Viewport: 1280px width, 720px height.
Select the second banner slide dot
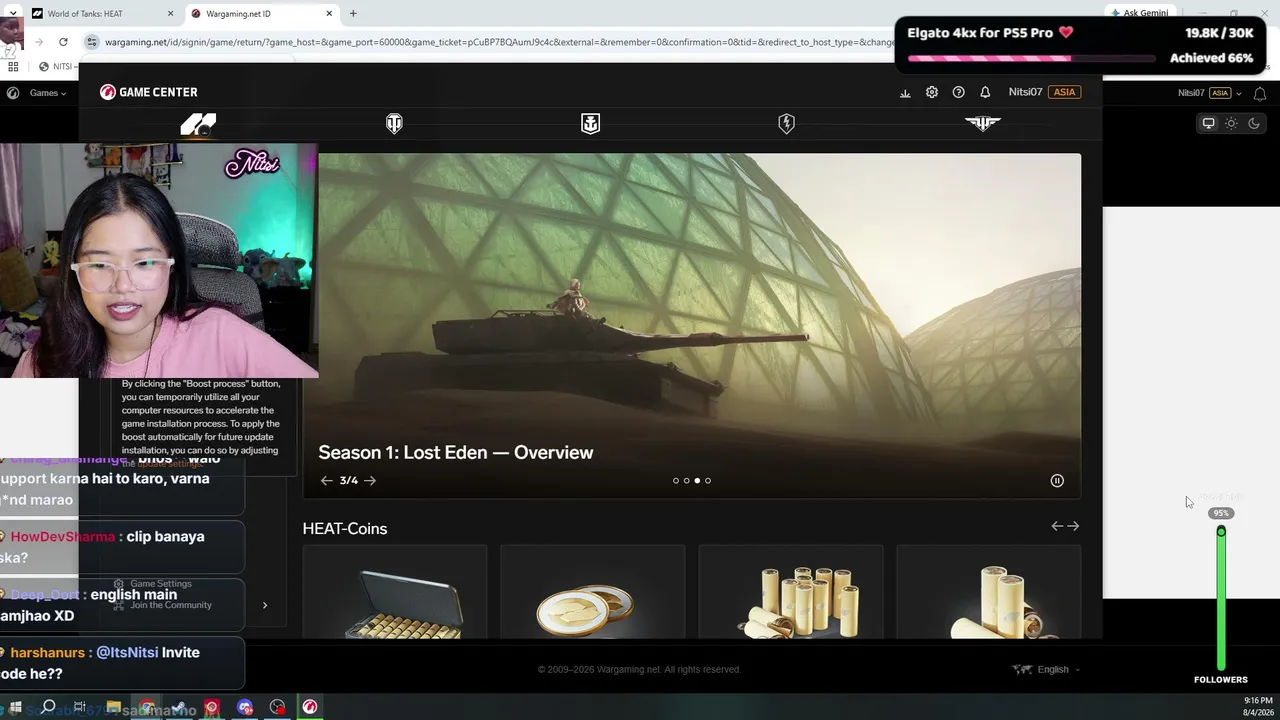tap(686, 481)
